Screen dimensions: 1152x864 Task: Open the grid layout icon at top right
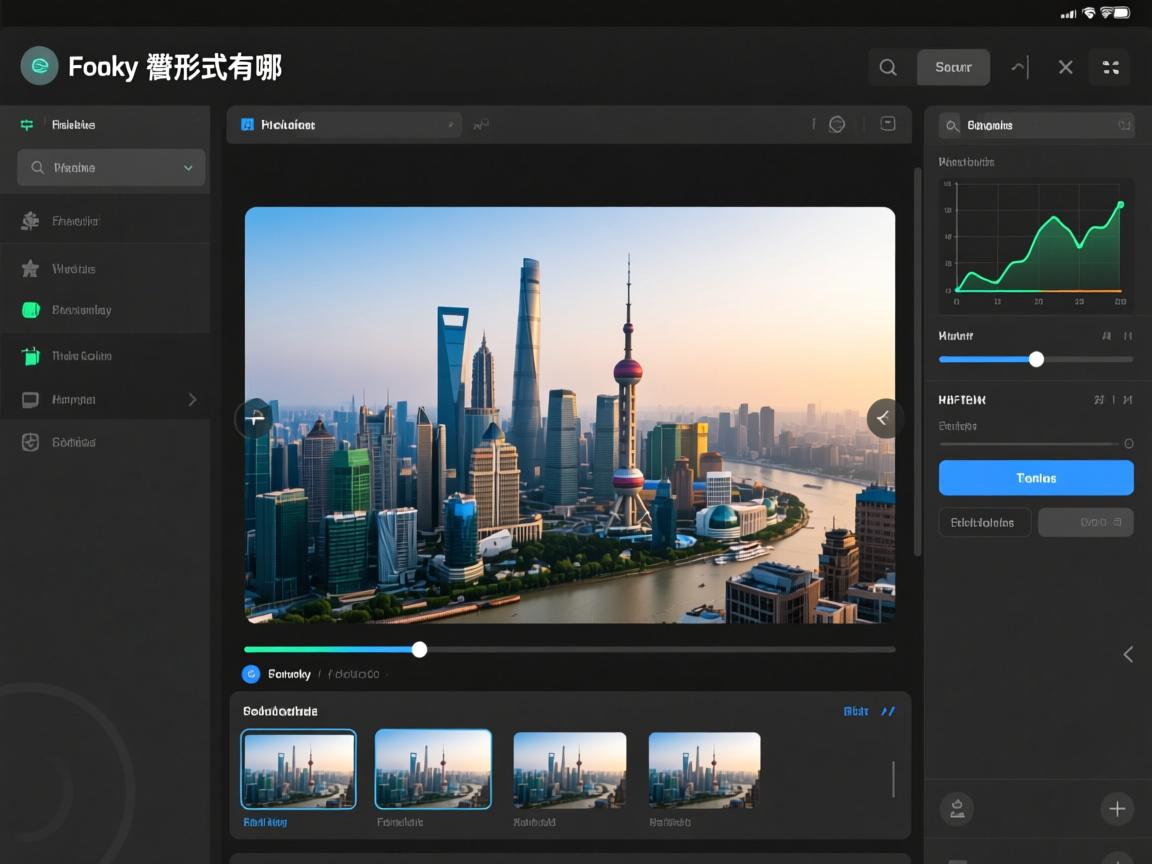coord(1110,67)
